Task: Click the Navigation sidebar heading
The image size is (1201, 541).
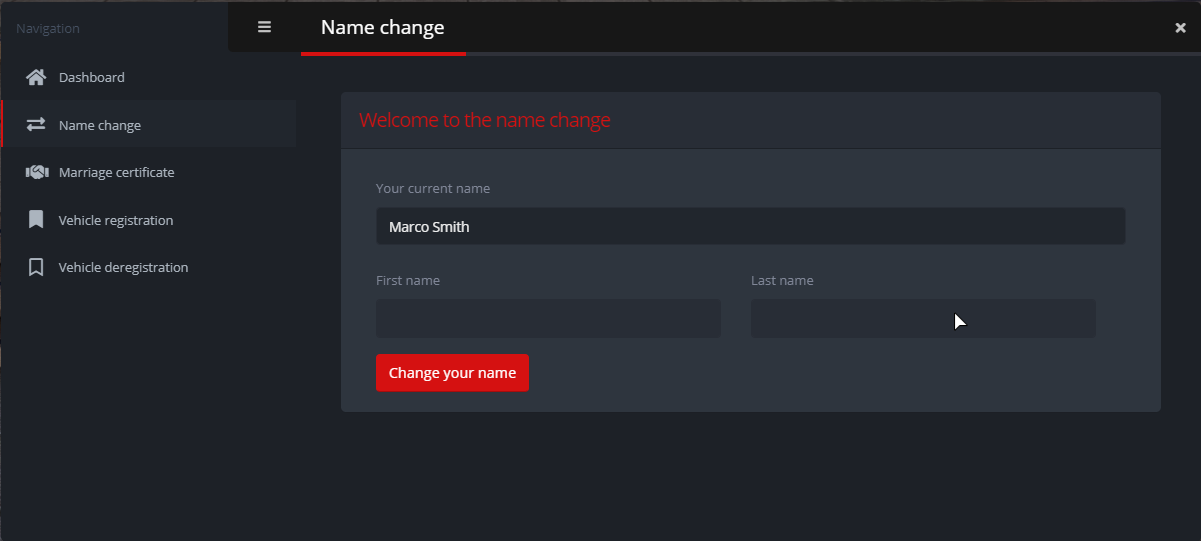Action: pyautogui.click(x=48, y=28)
